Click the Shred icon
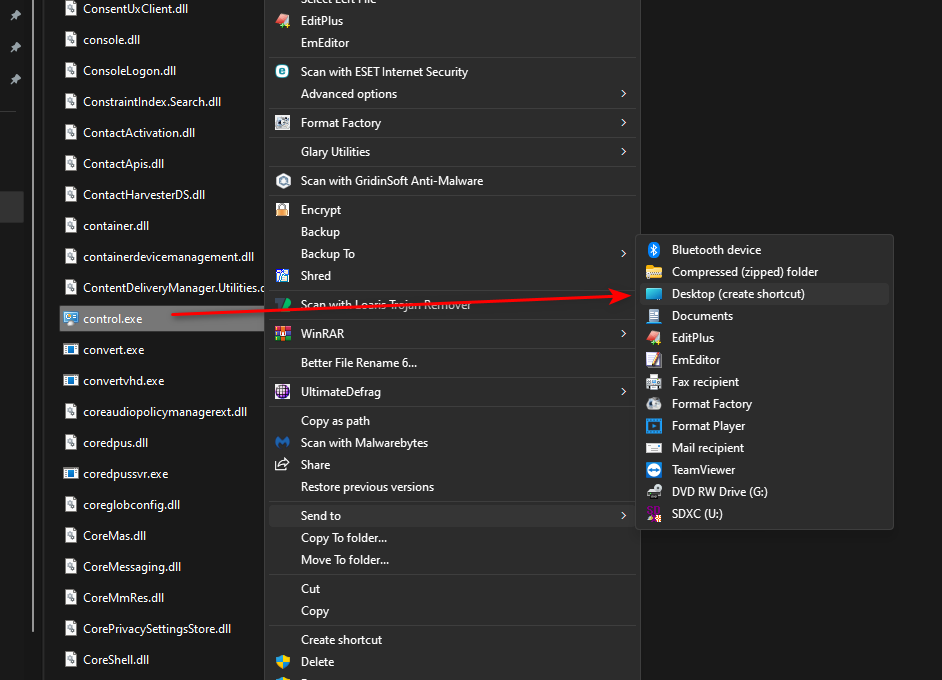This screenshot has height=680, width=942. click(282, 276)
